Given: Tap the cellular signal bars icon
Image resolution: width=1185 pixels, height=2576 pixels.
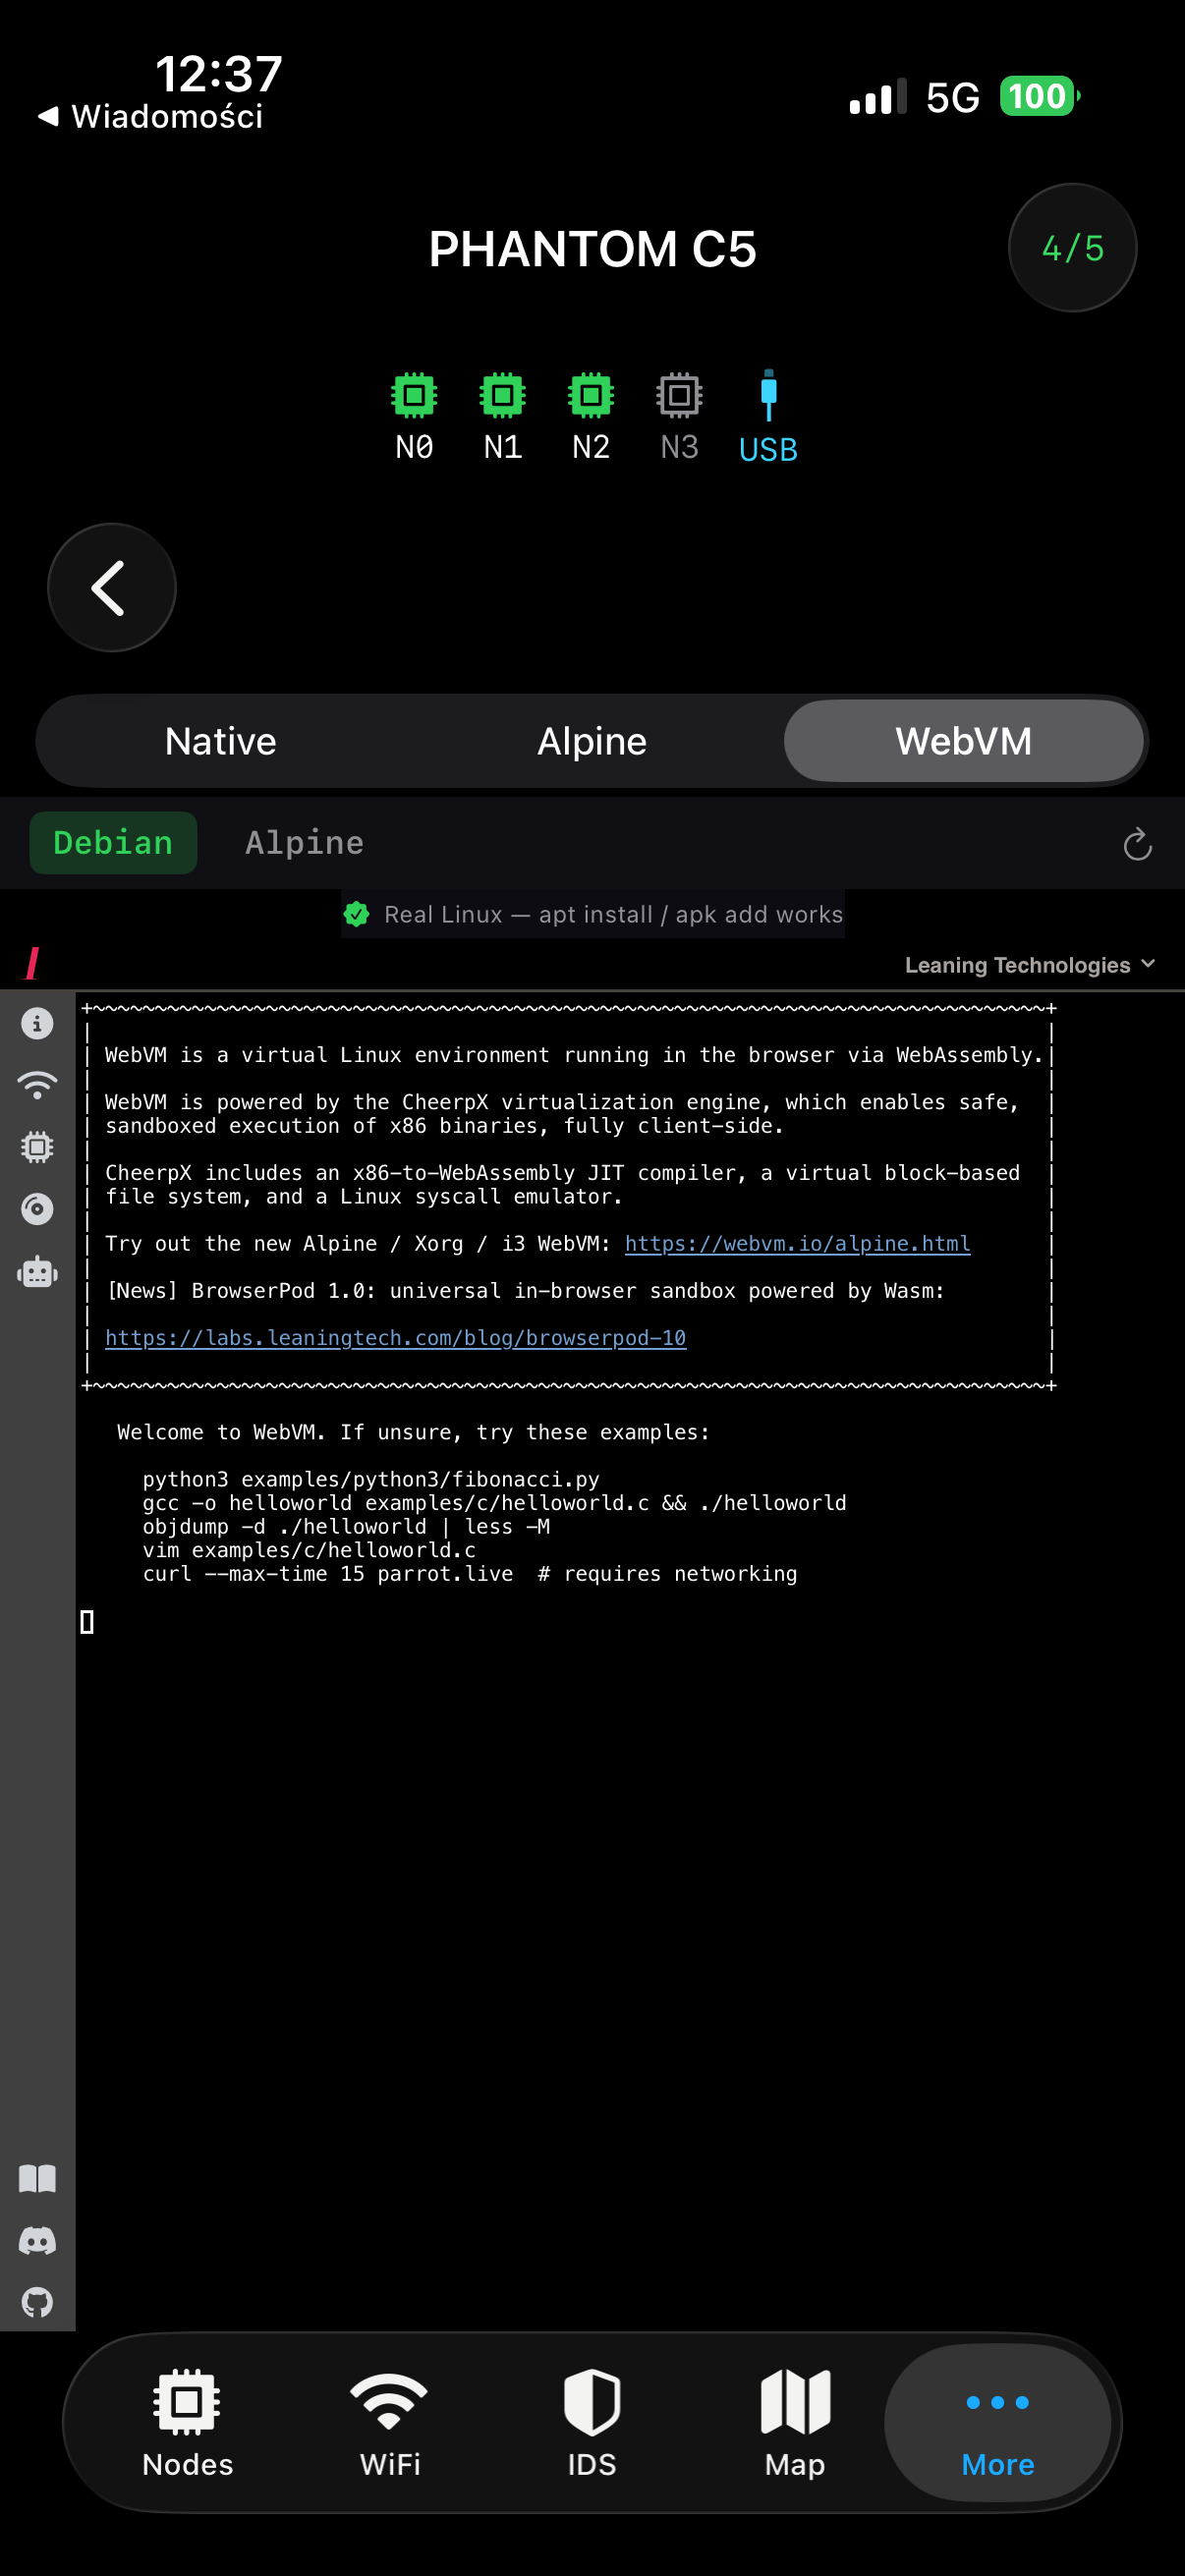Looking at the screenshot, I should coord(878,97).
